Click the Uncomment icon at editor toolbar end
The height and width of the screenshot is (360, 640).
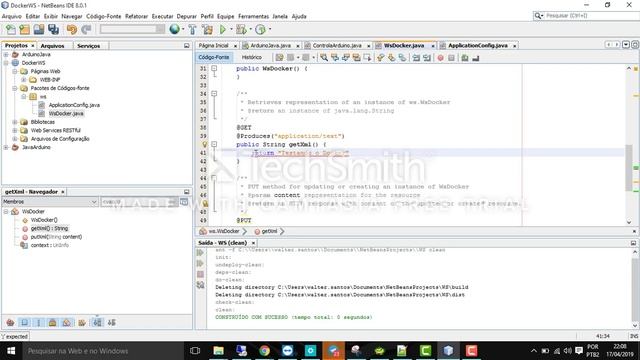475,58
